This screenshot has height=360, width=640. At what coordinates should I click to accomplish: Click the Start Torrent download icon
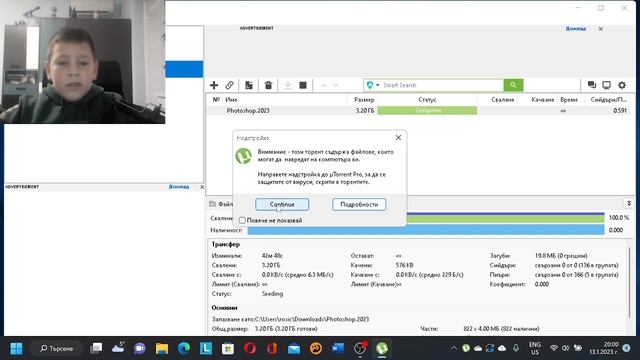pyautogui.click(x=288, y=85)
